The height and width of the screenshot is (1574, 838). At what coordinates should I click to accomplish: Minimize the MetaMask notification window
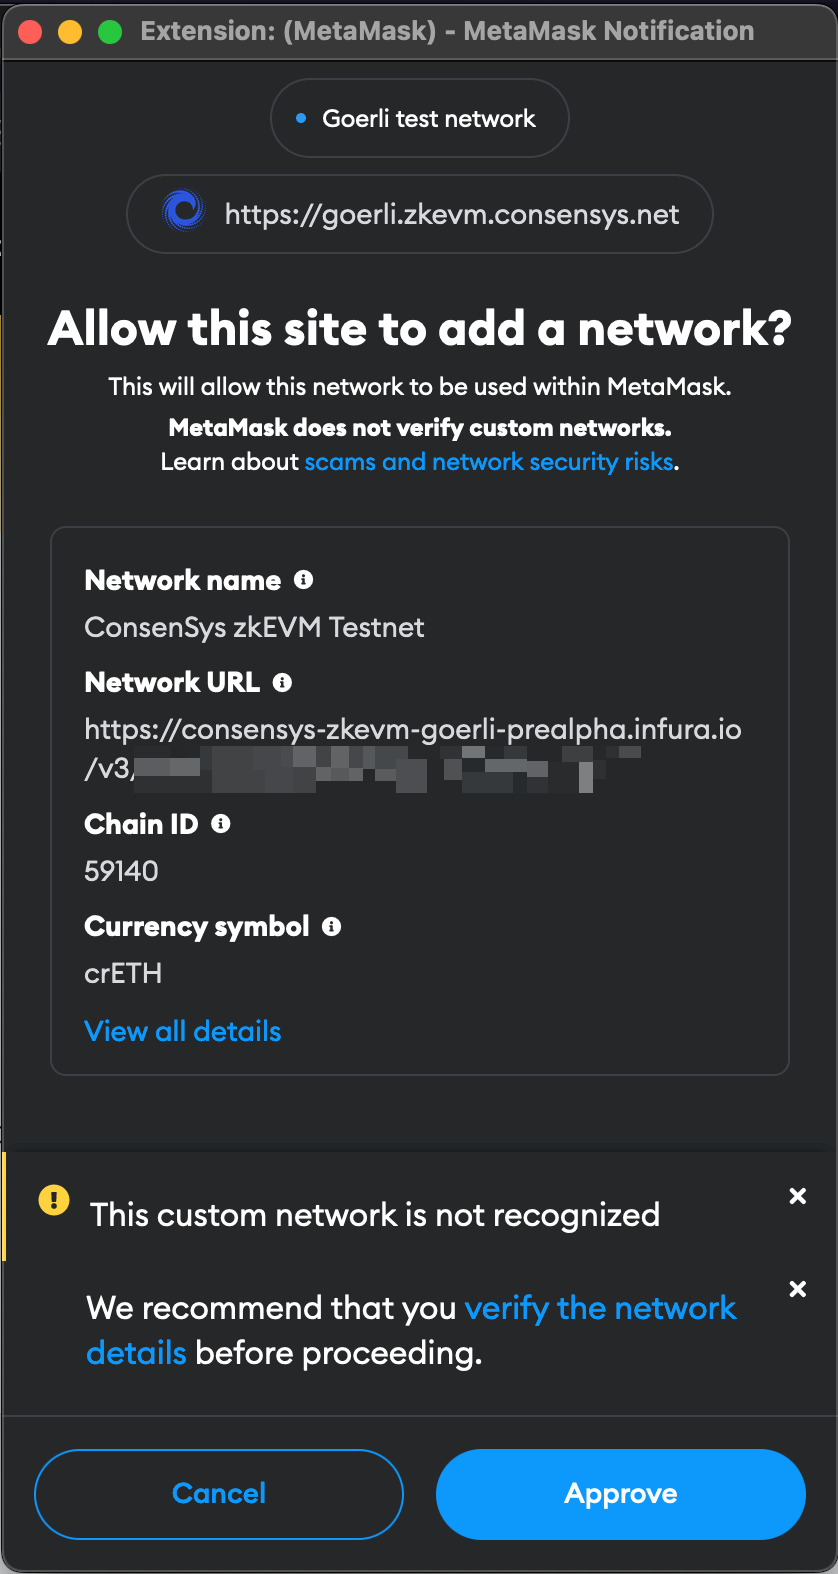(x=68, y=30)
